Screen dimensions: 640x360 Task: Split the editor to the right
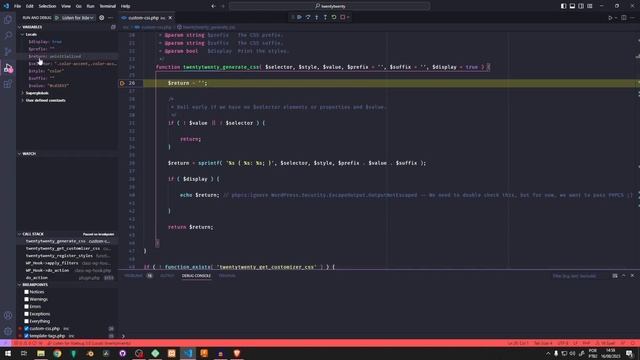(624, 18)
